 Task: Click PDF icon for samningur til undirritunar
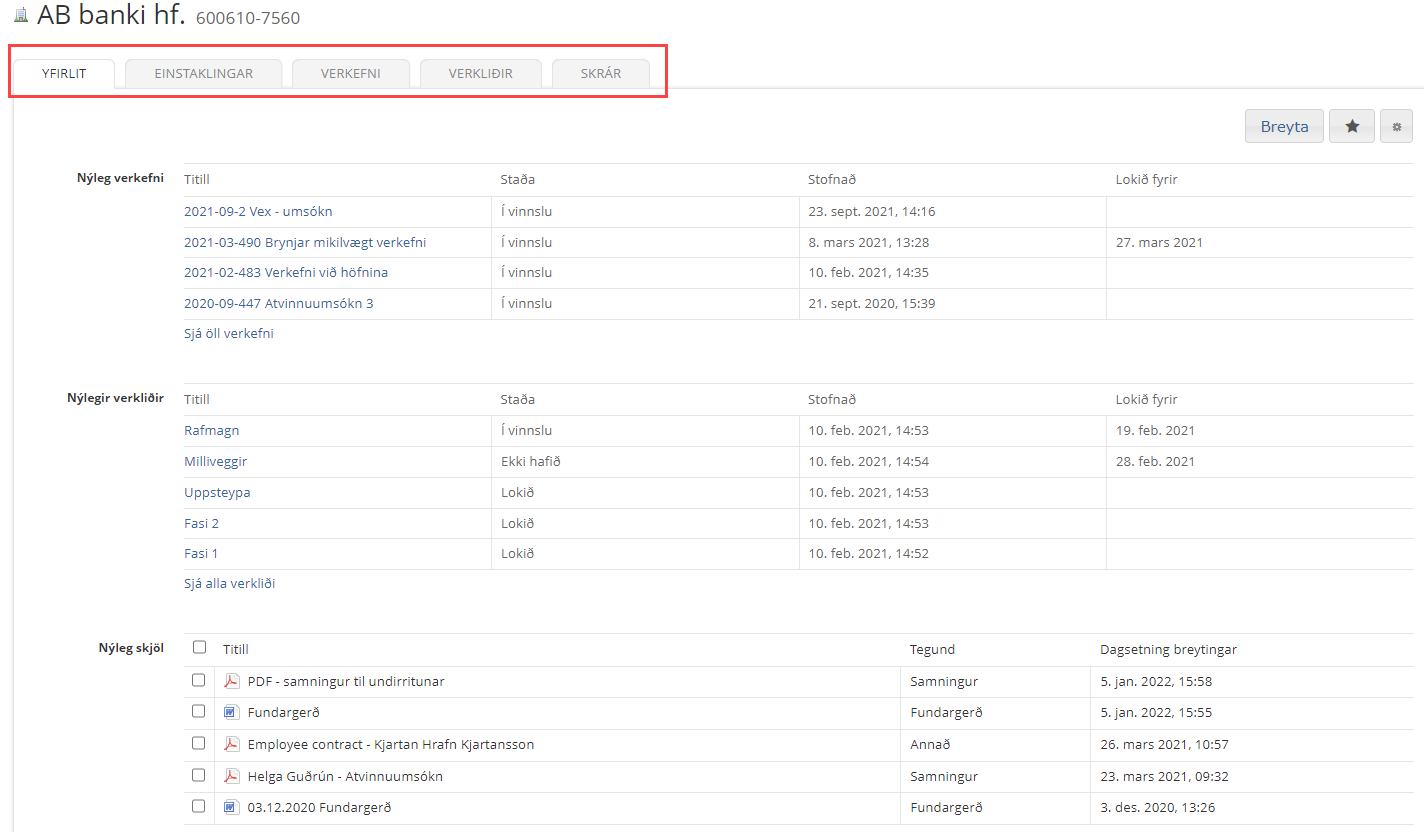tap(231, 681)
